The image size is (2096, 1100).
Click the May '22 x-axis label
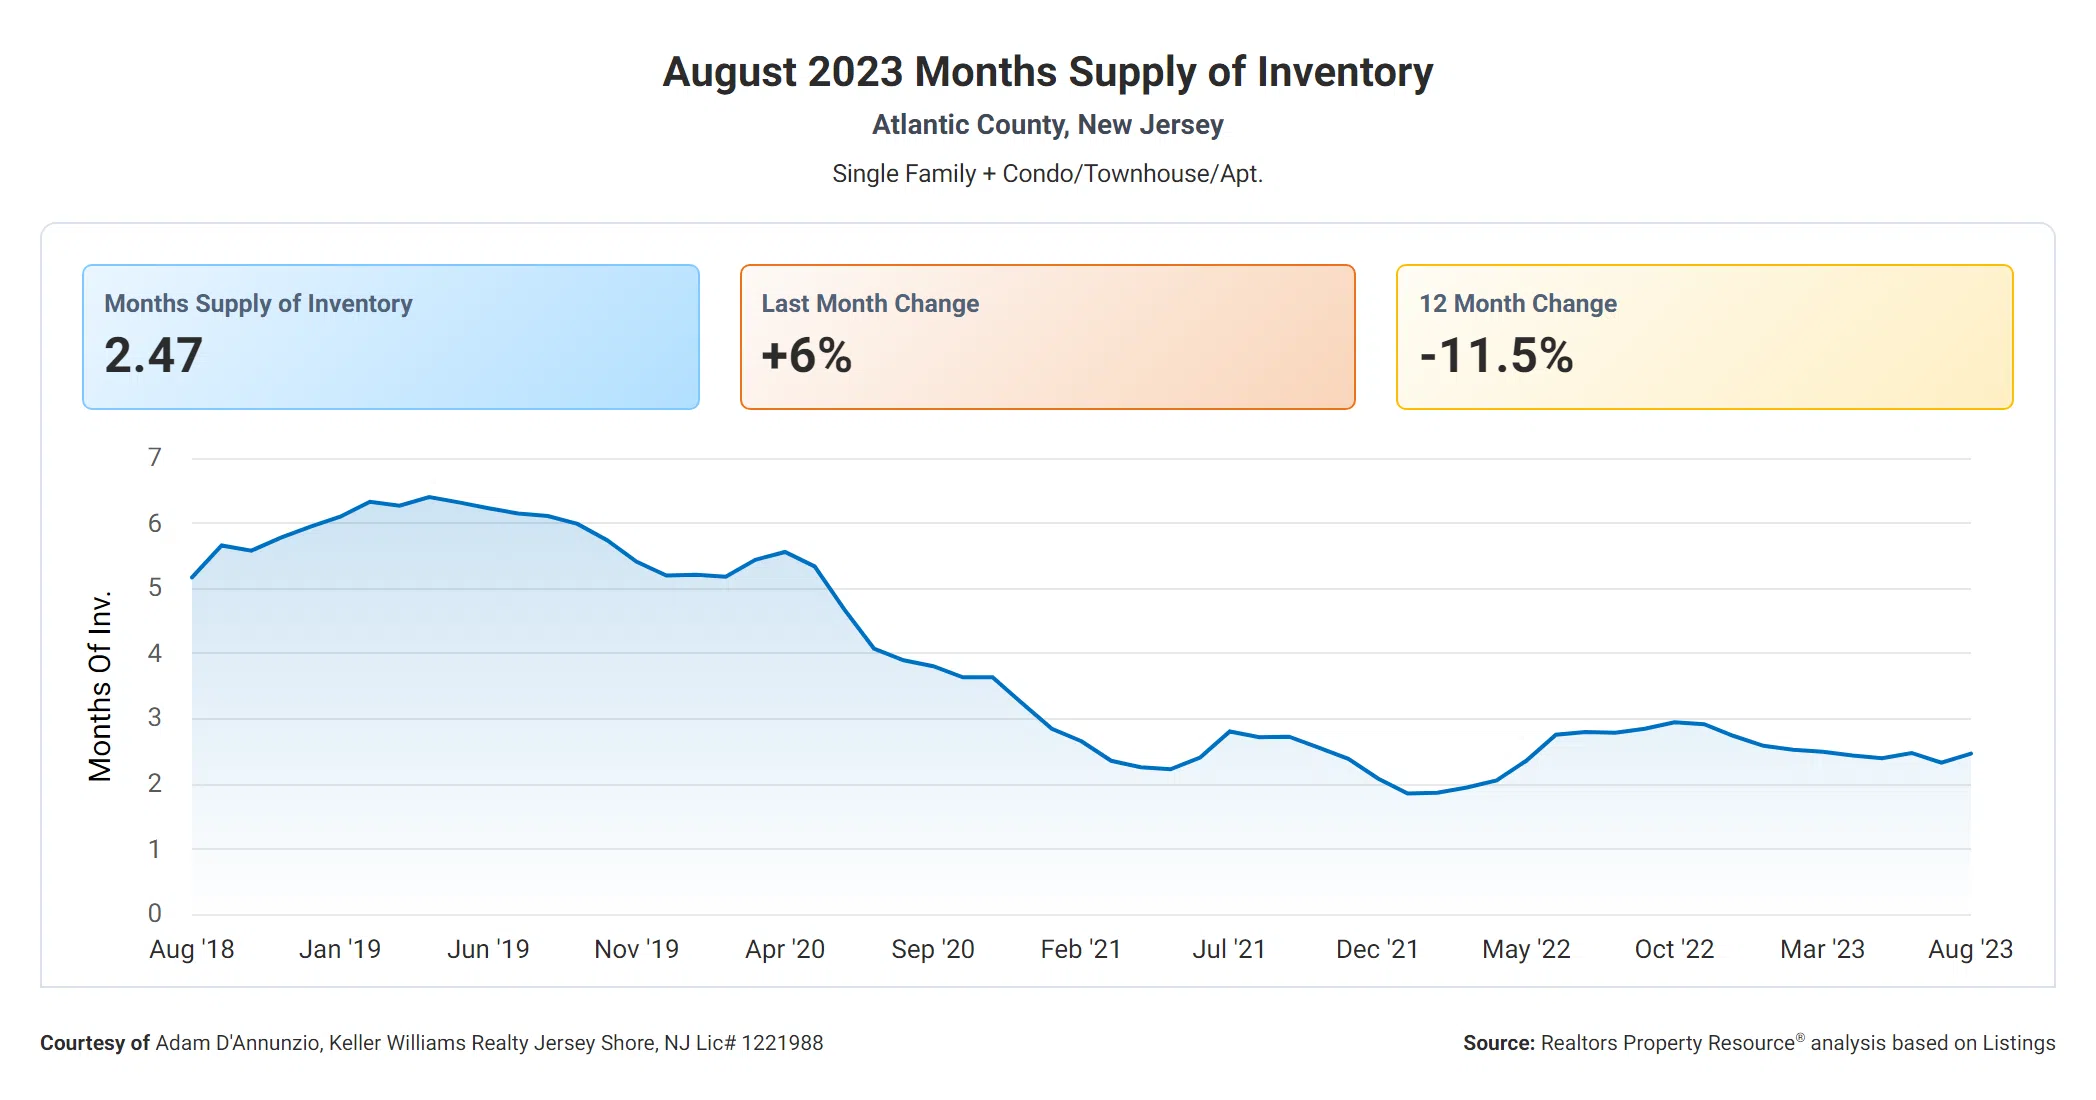(1526, 949)
